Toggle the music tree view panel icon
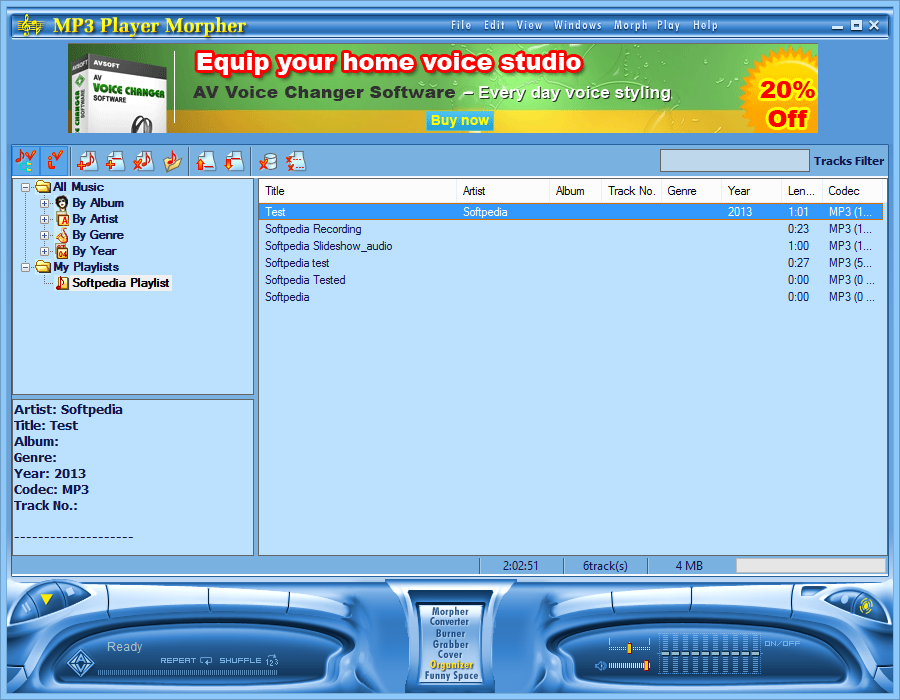900x700 pixels. [x=26, y=161]
